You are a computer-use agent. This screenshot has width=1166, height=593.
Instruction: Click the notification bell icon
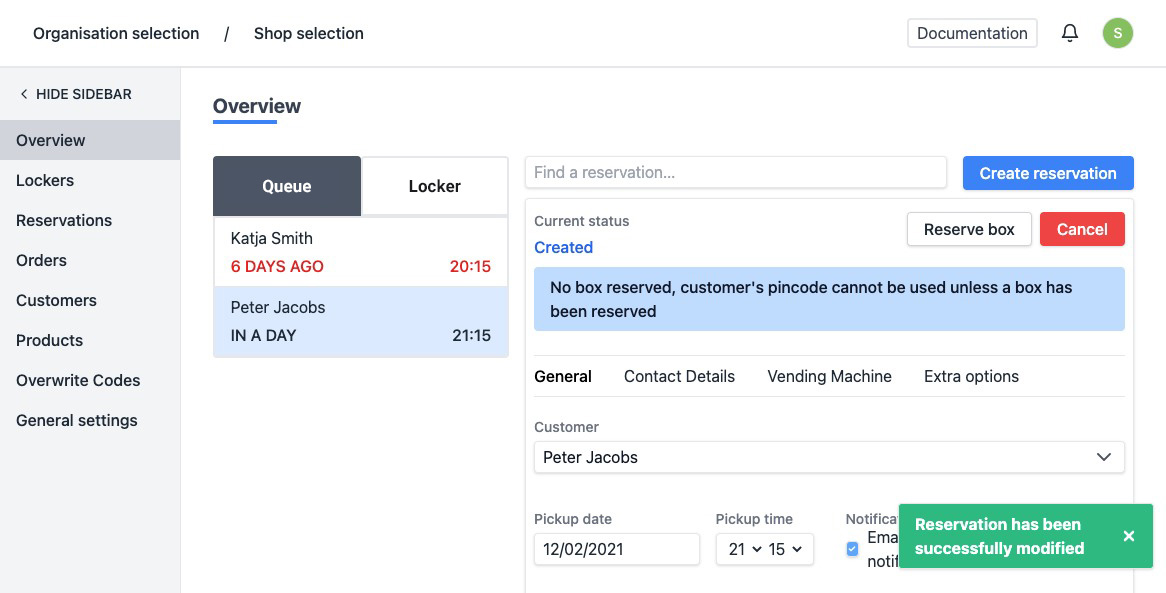1070,33
